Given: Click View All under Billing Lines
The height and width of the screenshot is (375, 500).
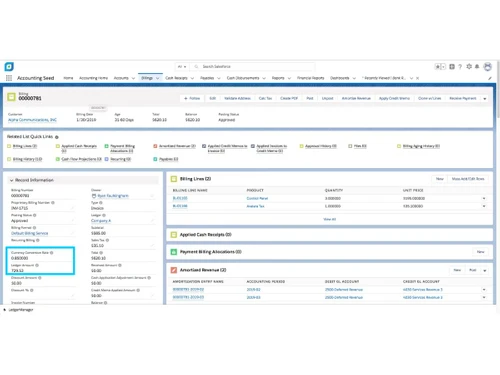Looking at the screenshot, I should (329, 219).
